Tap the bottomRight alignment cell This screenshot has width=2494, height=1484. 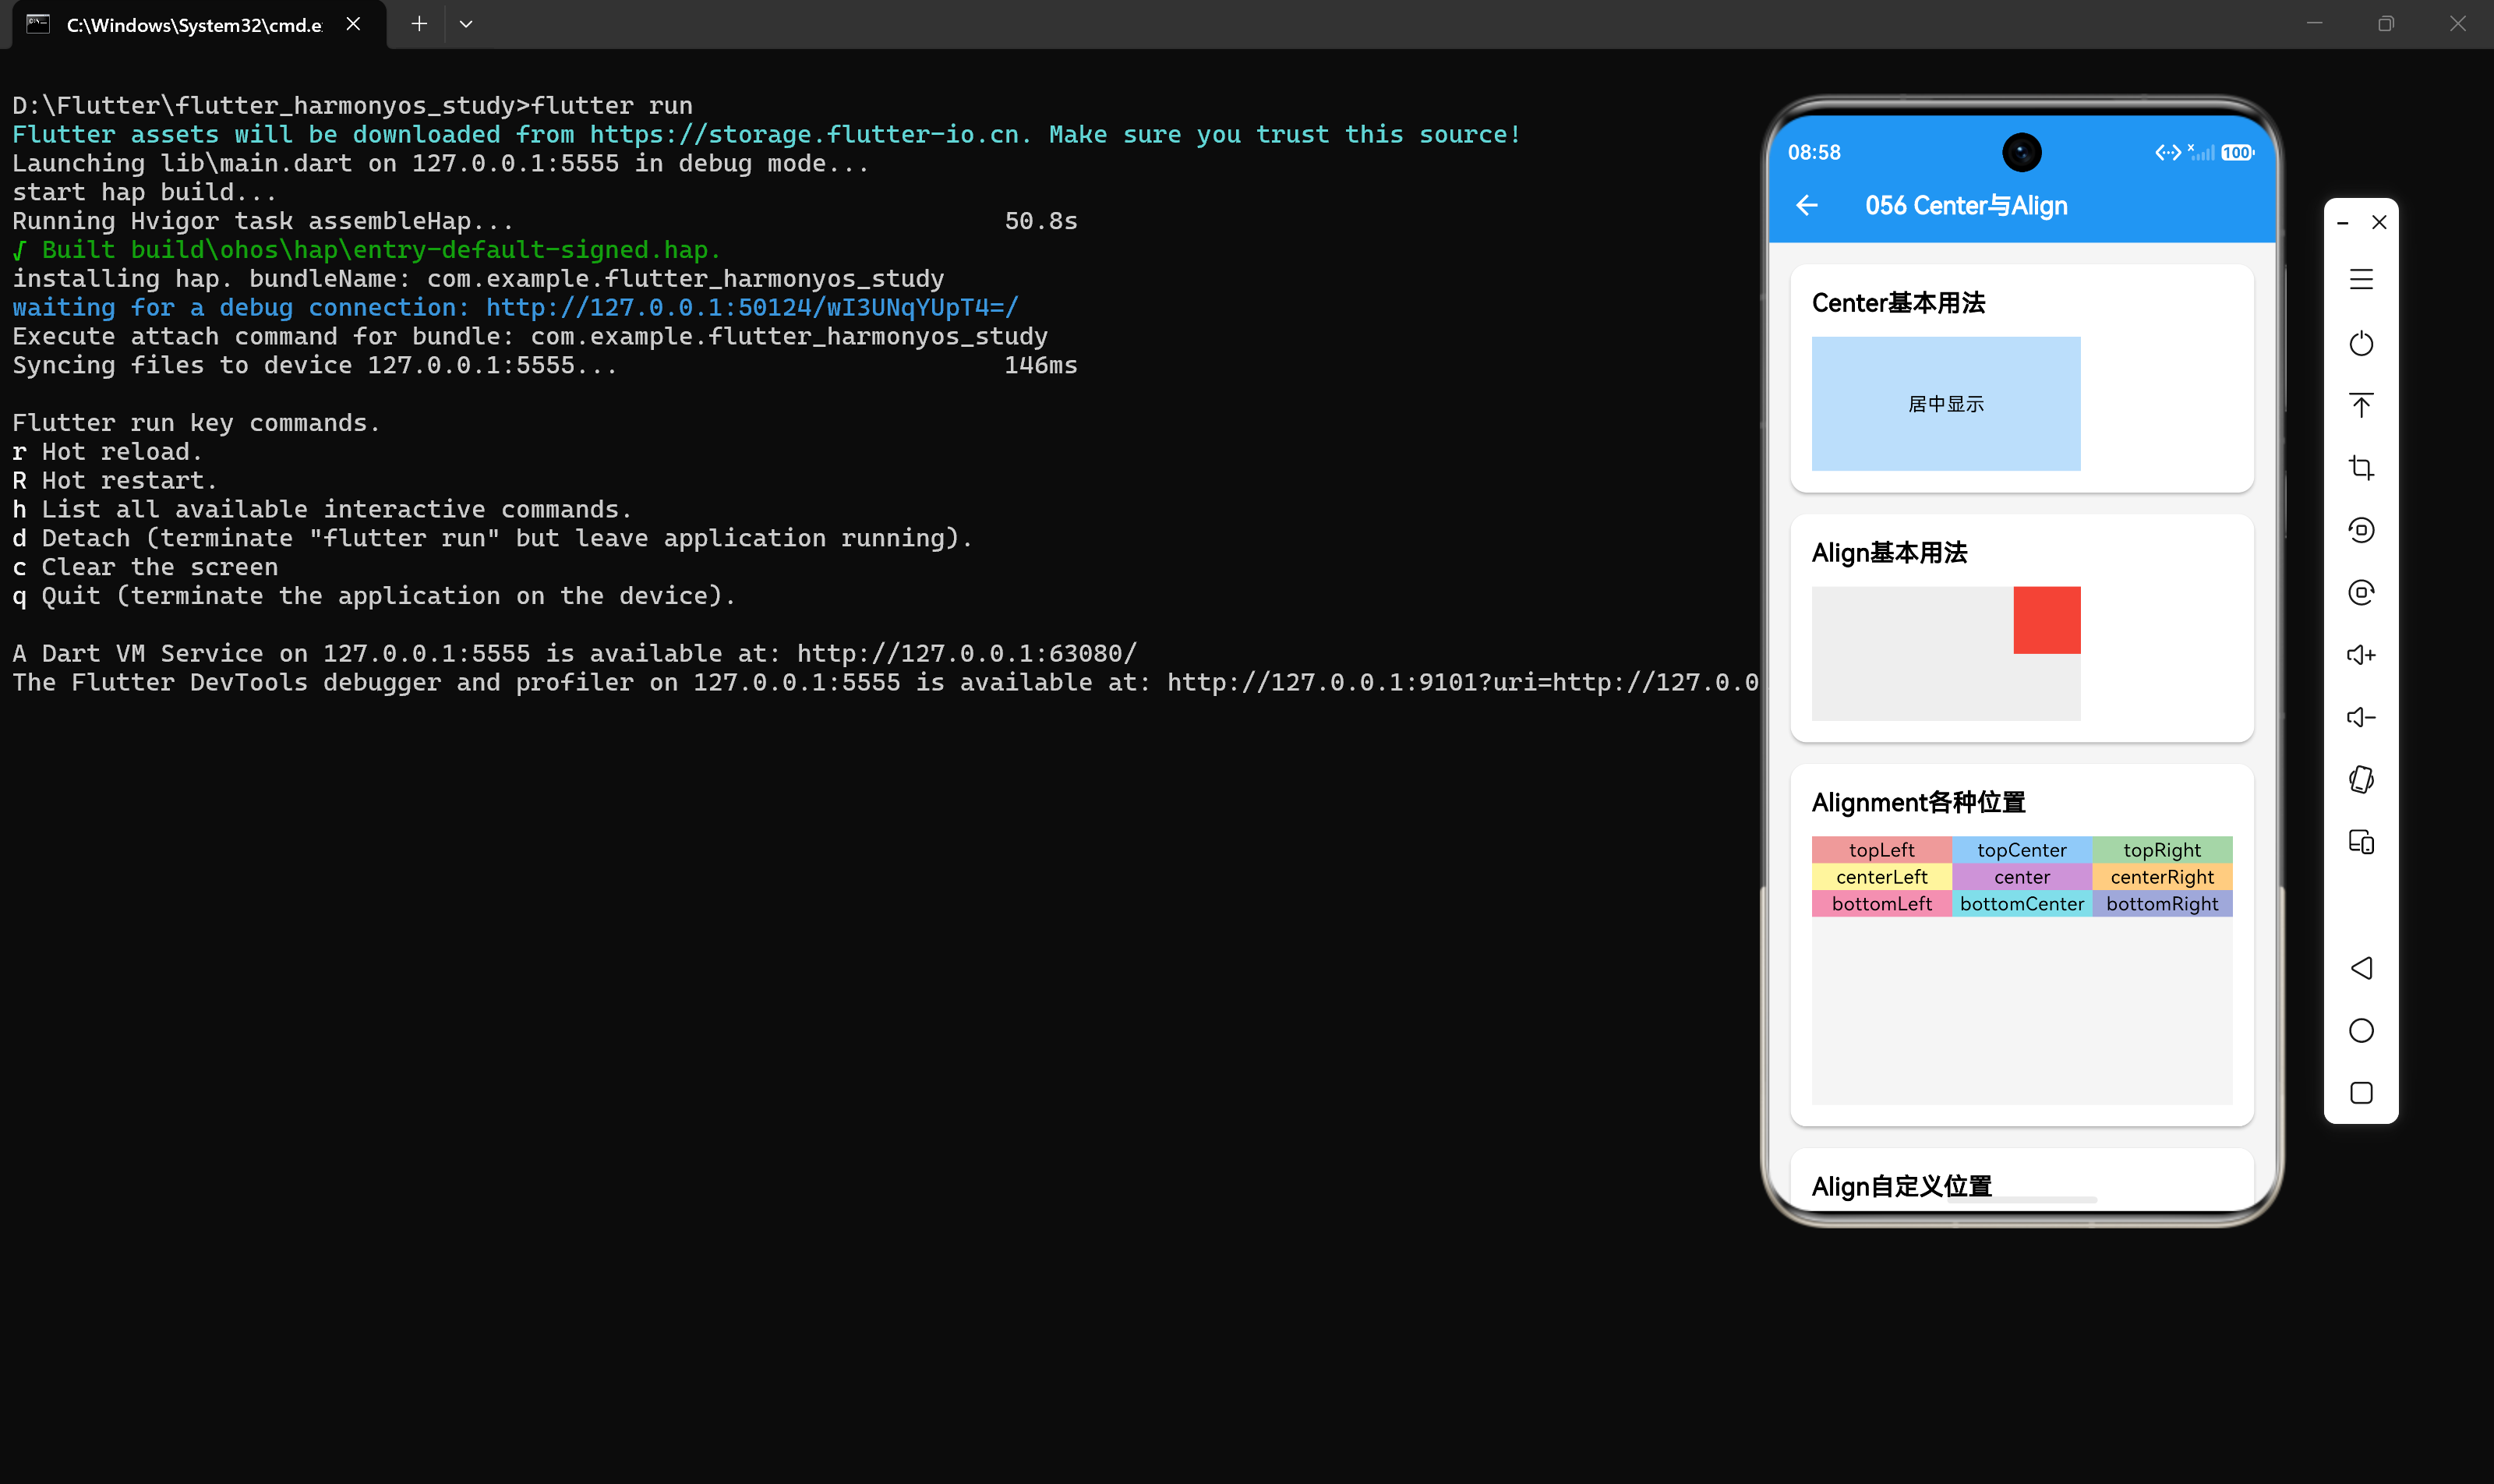tap(2162, 904)
